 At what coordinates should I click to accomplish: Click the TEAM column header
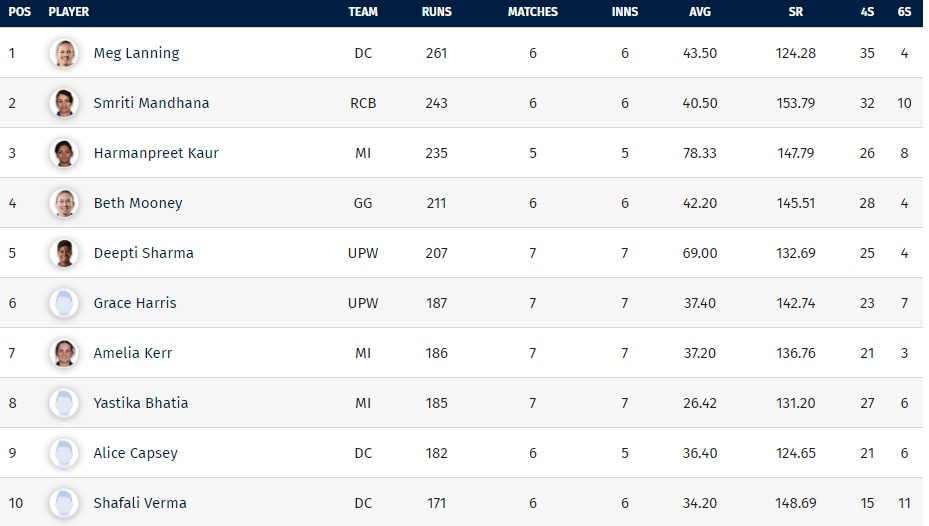pos(363,12)
